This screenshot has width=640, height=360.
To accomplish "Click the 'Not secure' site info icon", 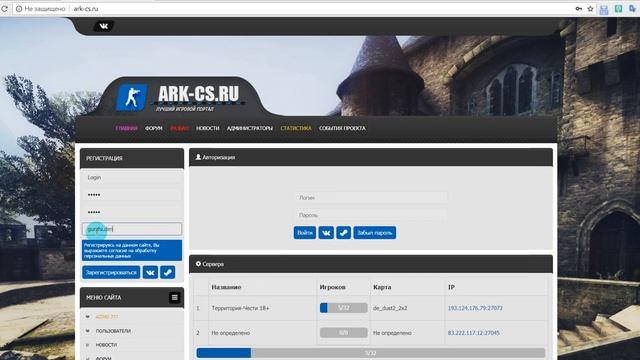I will click(x=19, y=9).
